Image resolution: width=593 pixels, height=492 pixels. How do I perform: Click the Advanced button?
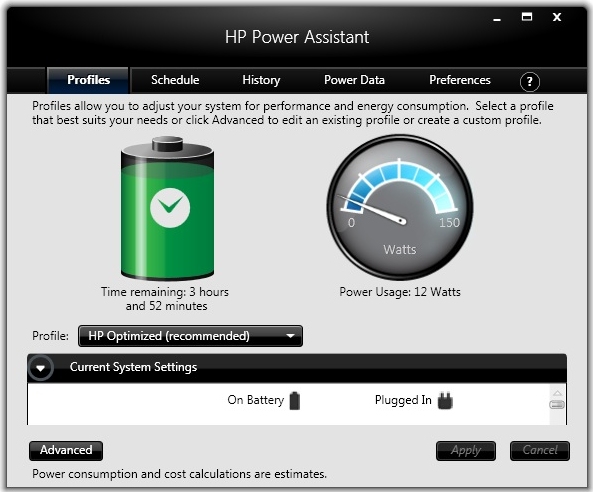click(66, 450)
